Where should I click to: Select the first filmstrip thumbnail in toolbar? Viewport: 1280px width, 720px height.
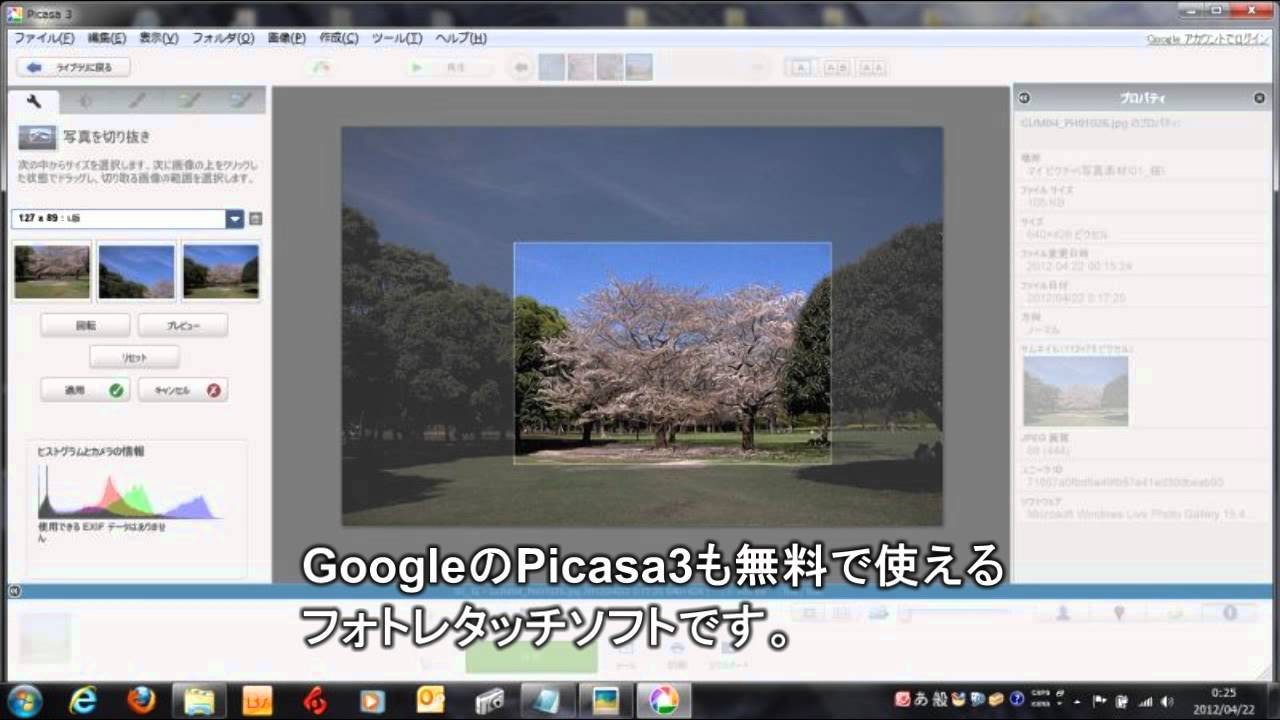coord(552,67)
